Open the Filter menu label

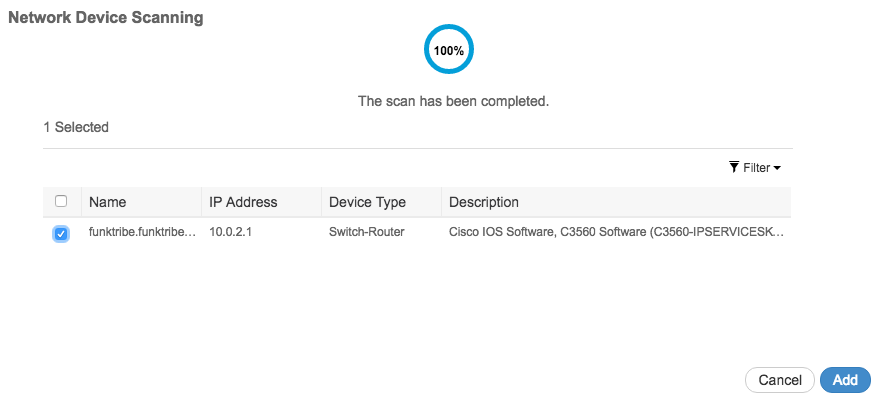756,168
